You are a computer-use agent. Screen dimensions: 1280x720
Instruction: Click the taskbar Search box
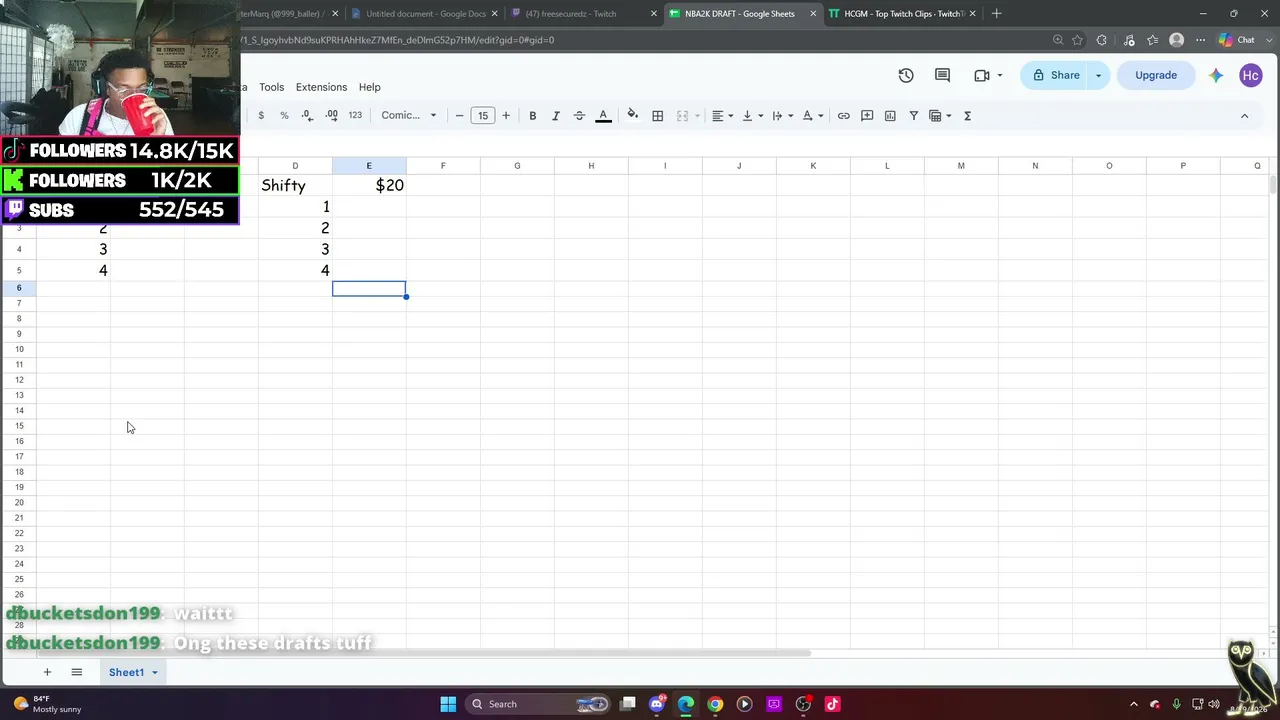(x=540, y=704)
